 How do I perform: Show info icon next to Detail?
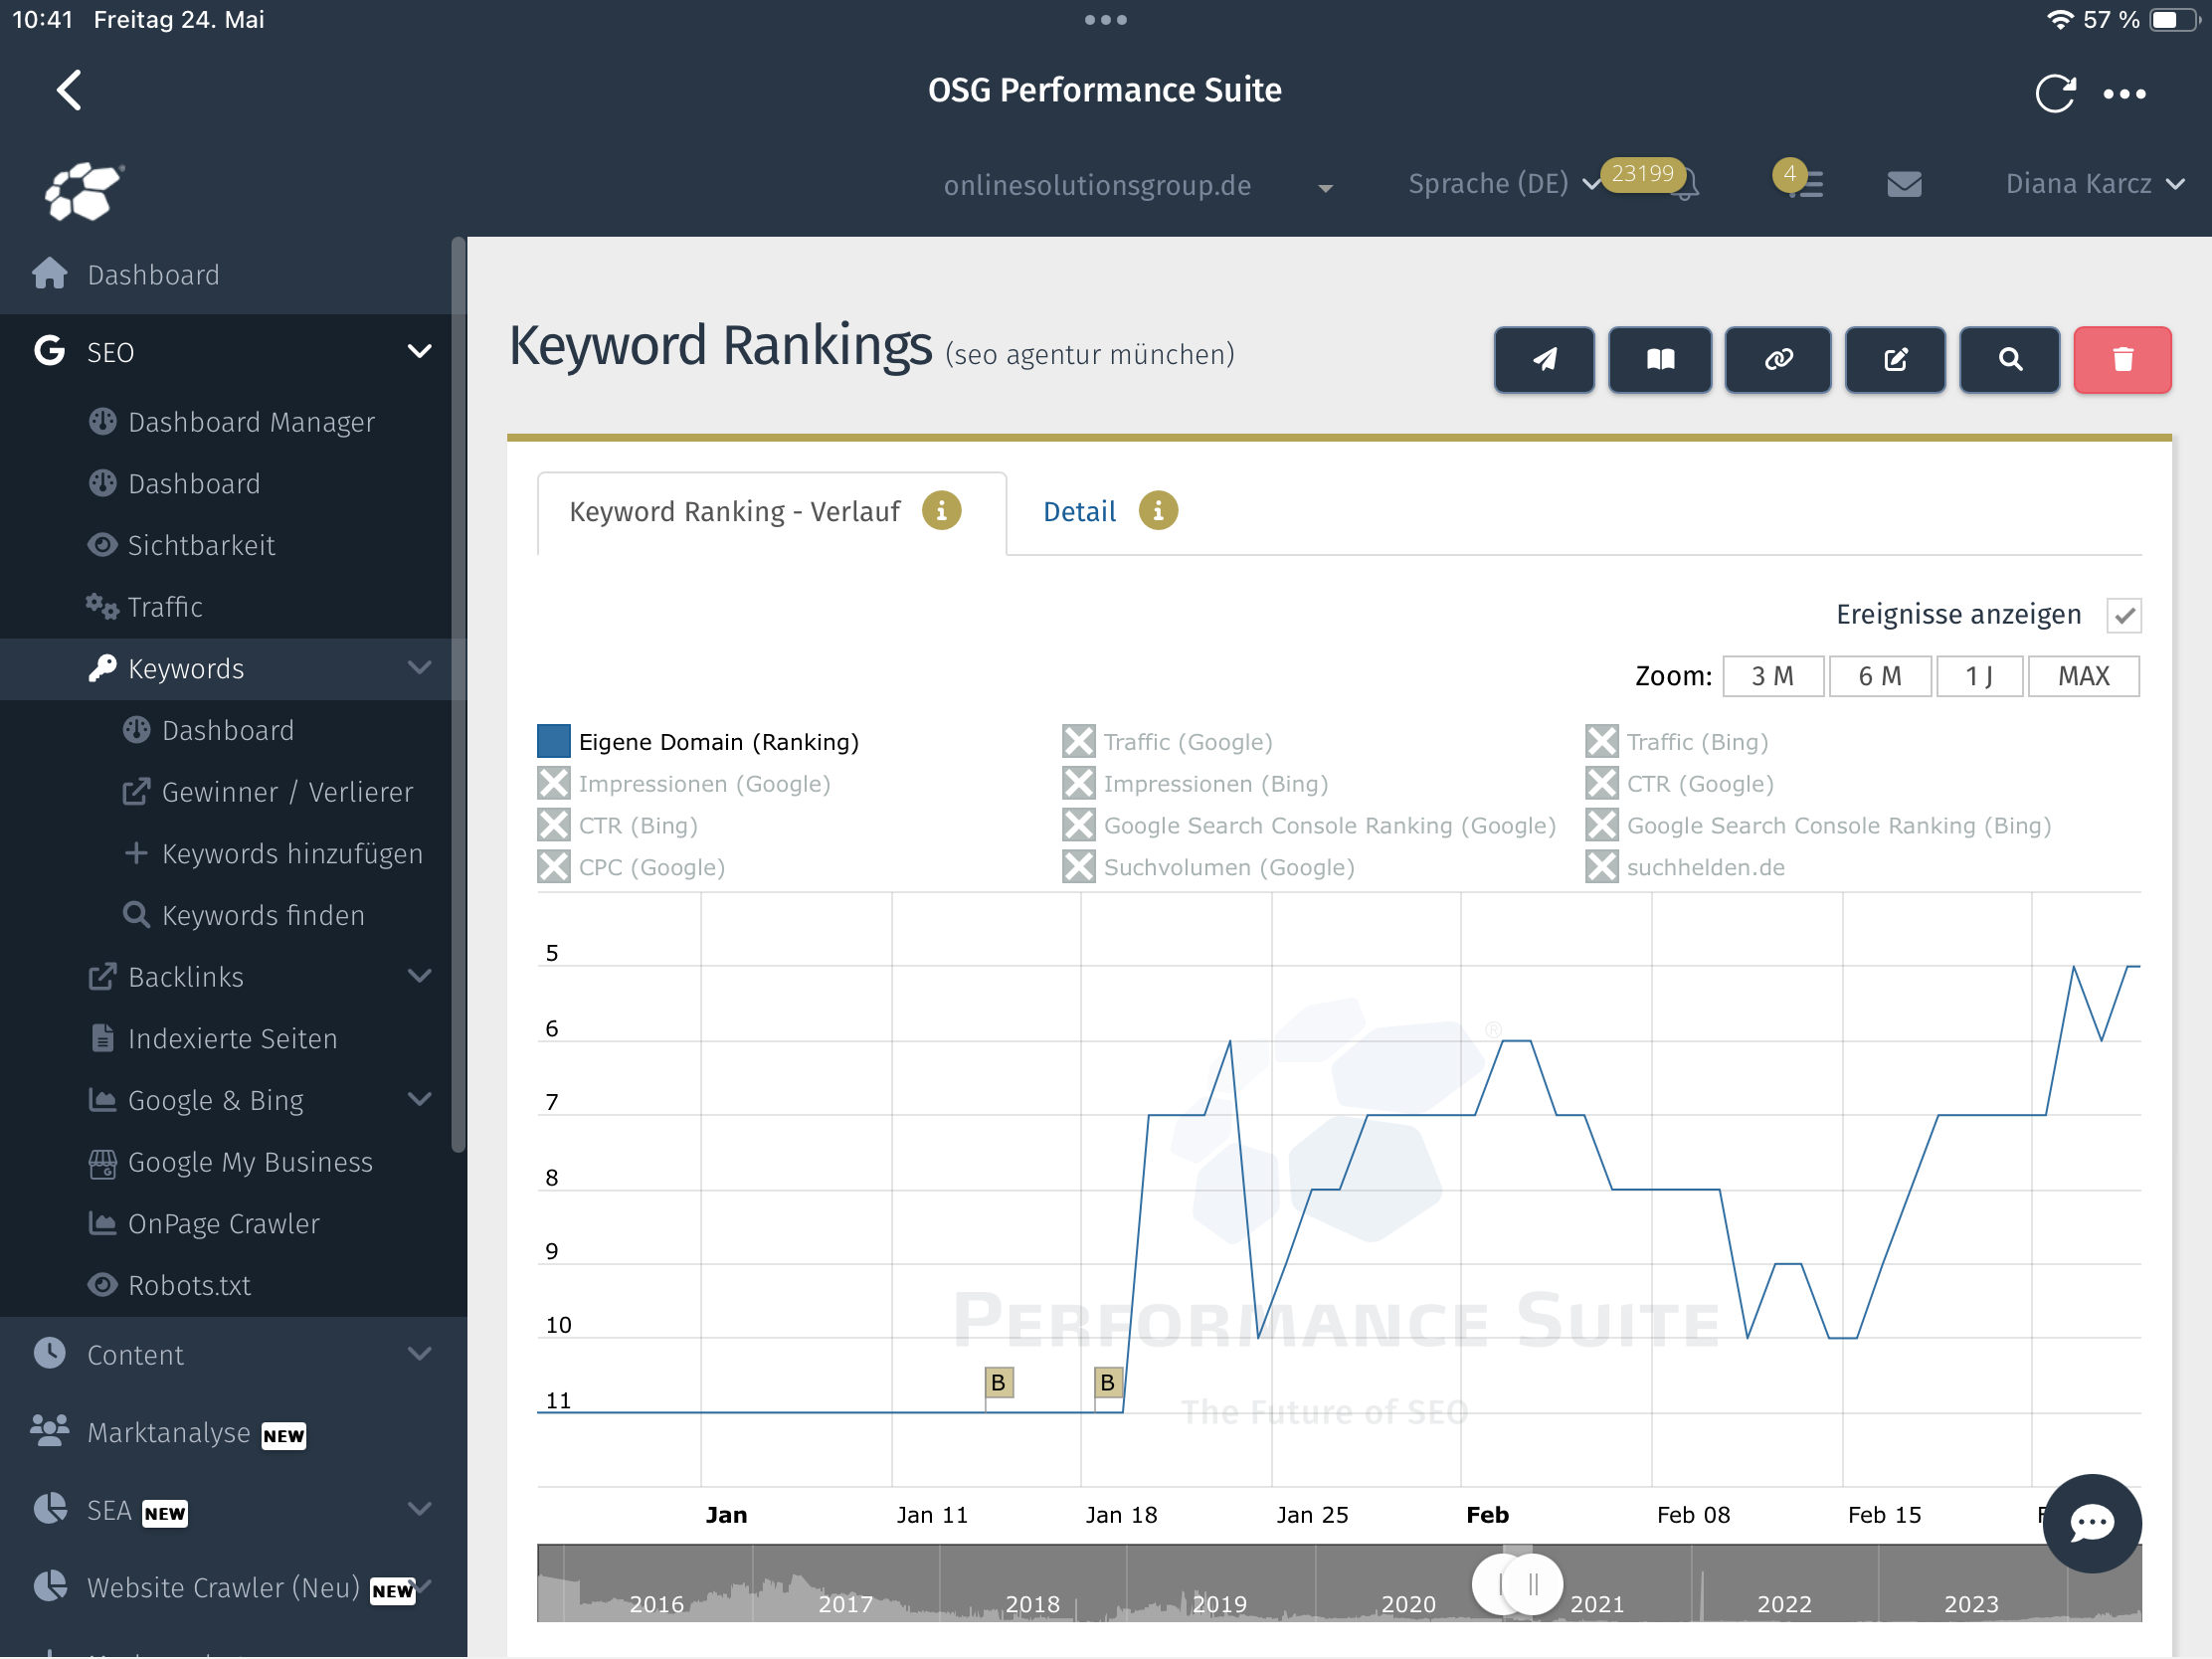click(1158, 511)
